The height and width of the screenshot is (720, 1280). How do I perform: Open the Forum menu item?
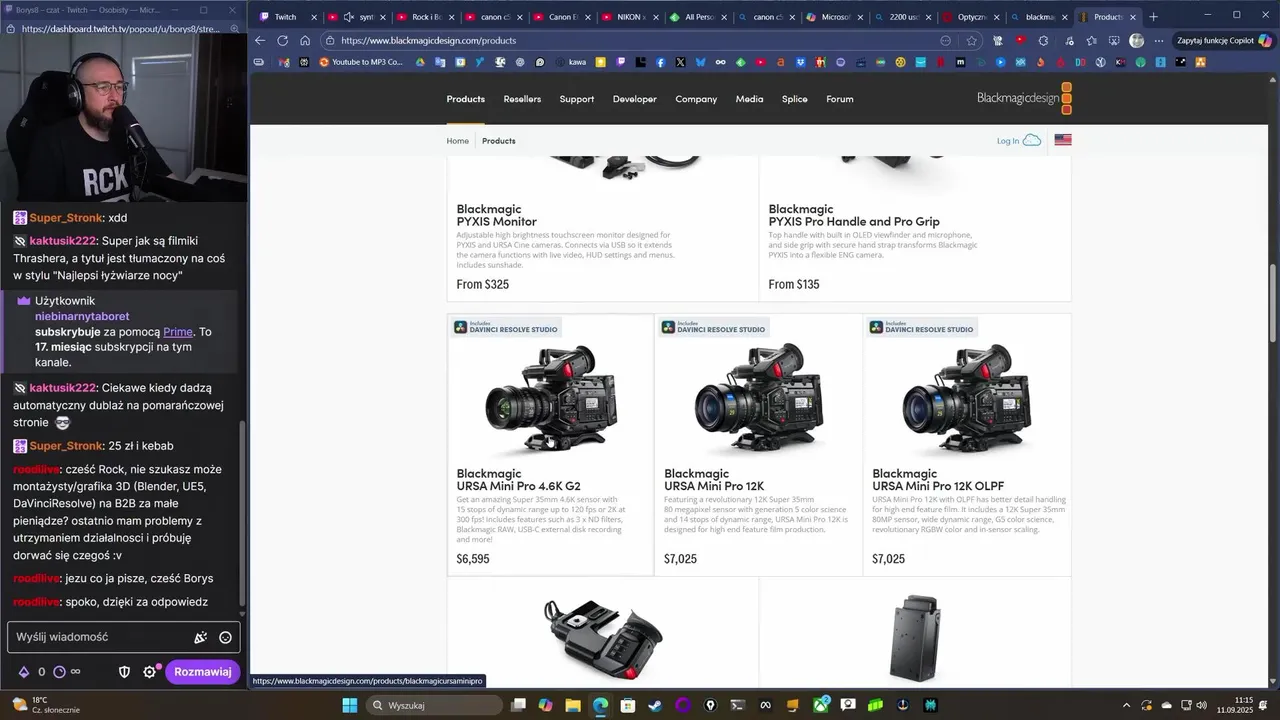coord(840,99)
